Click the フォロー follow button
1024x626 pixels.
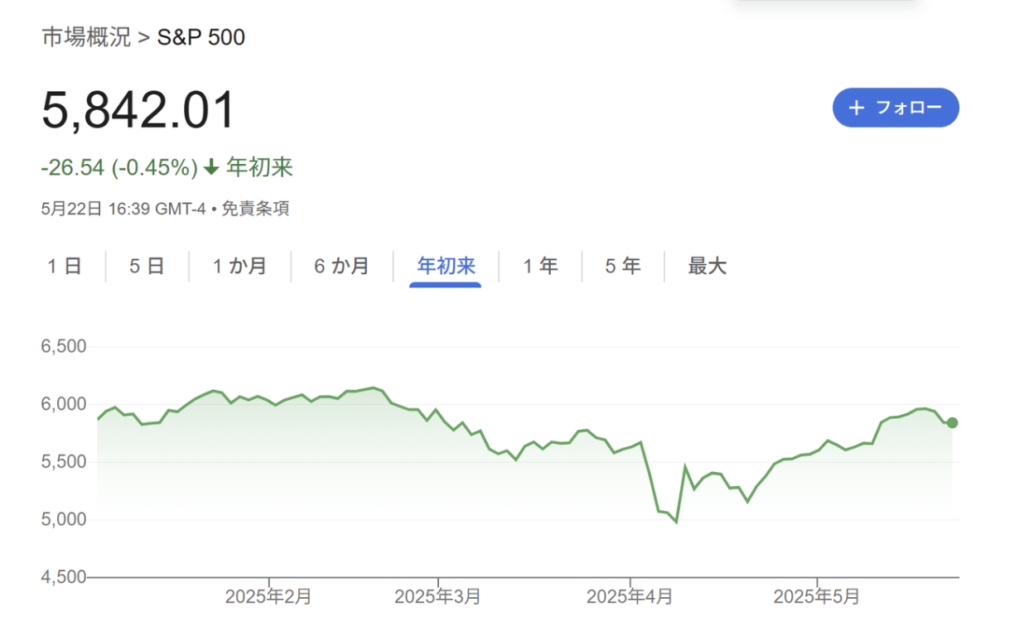click(895, 108)
